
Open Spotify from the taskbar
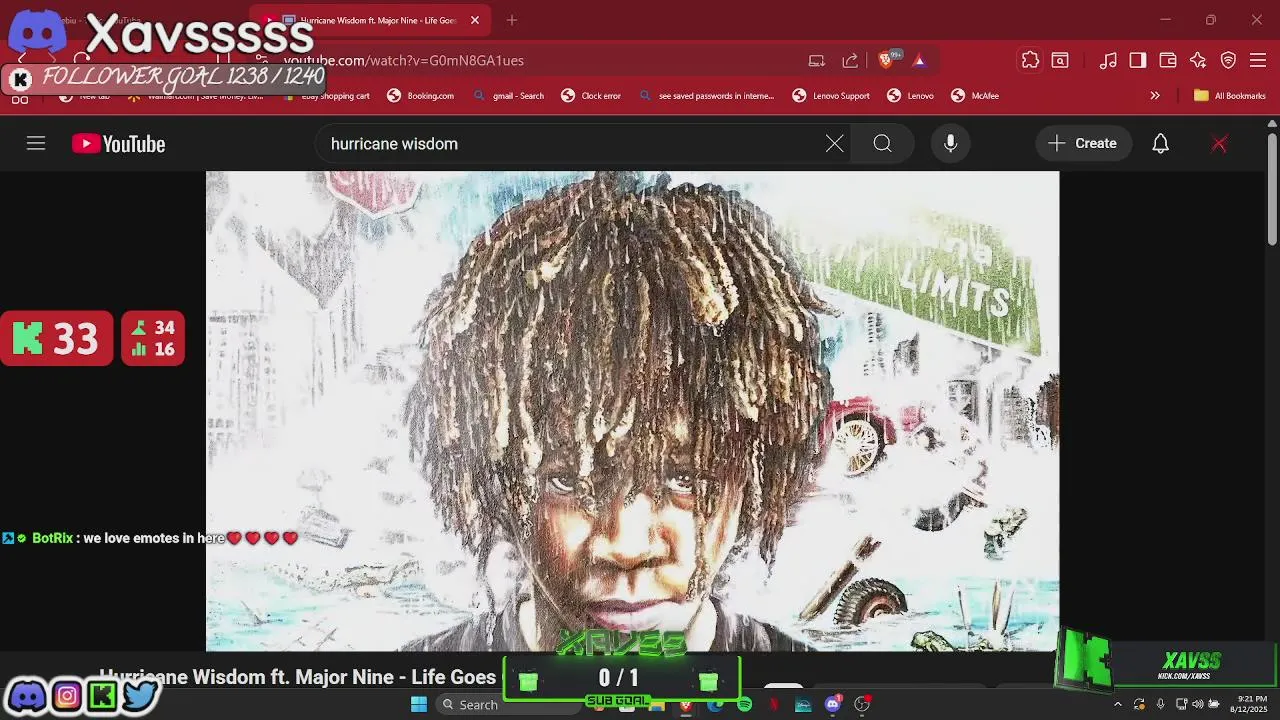coord(744,704)
